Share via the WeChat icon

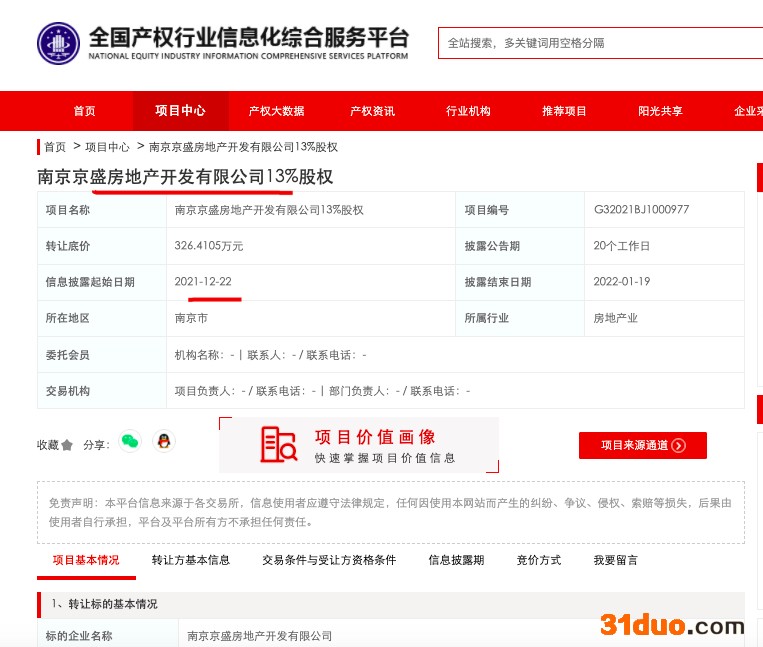coord(130,441)
